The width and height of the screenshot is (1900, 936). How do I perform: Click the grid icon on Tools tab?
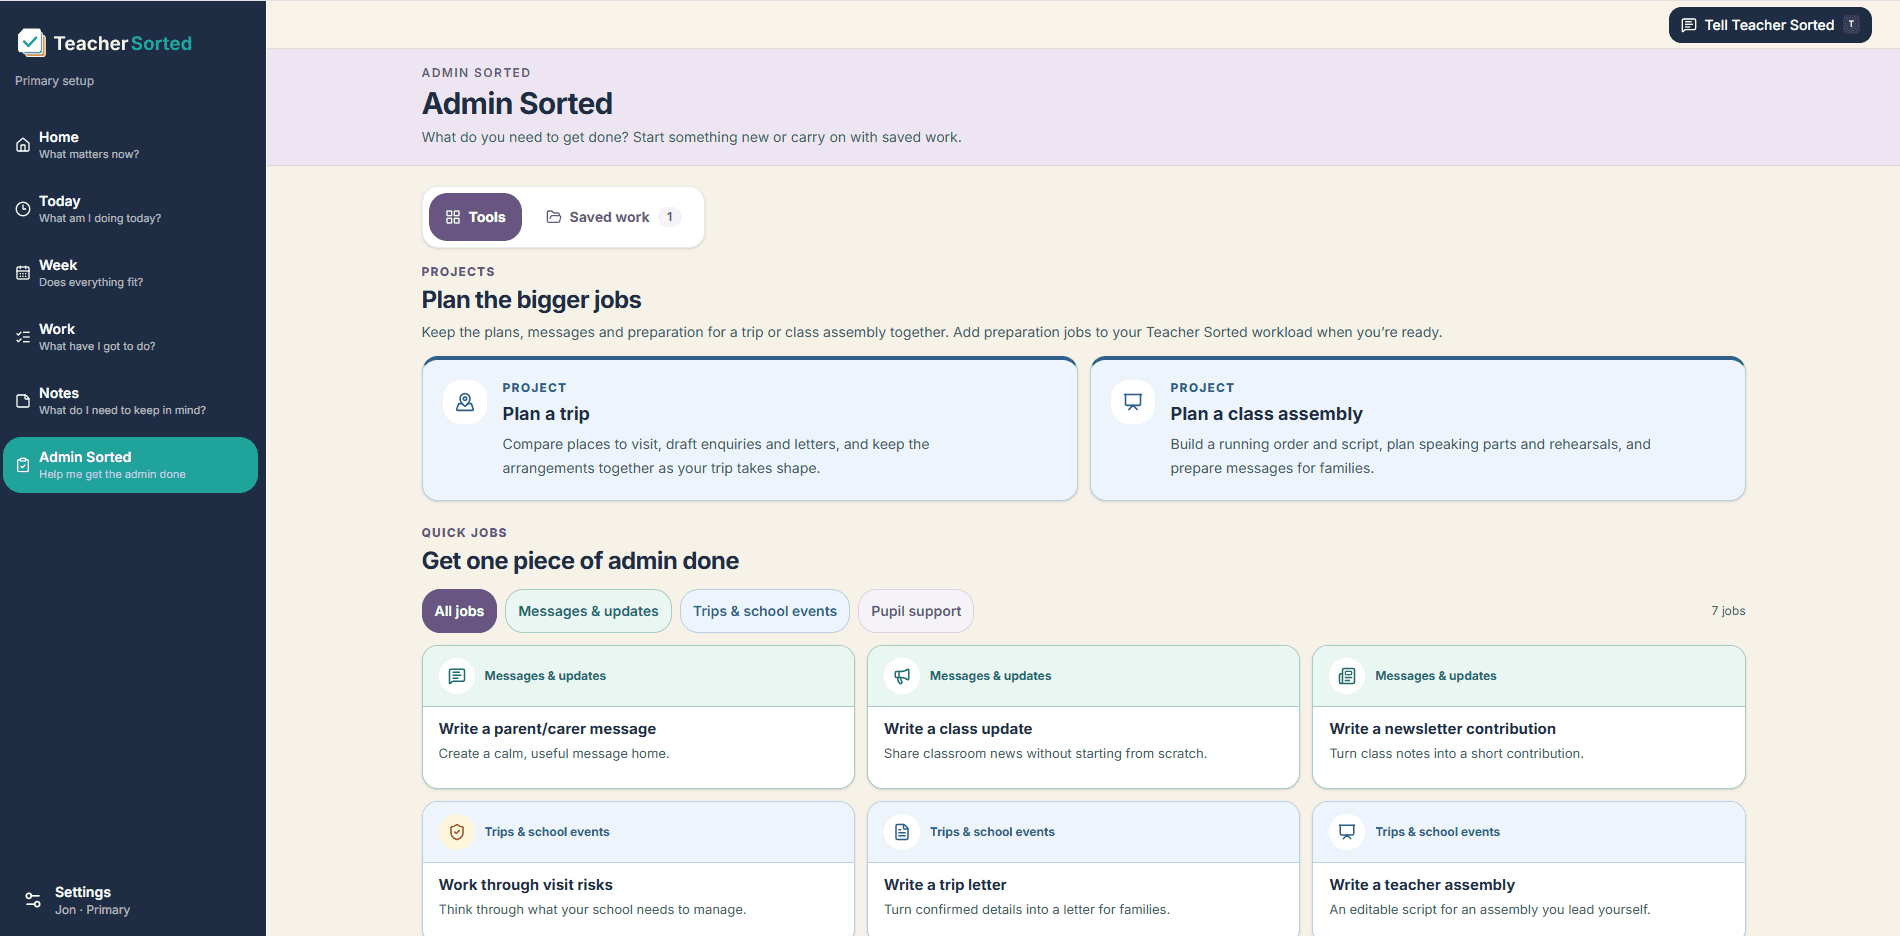point(453,217)
